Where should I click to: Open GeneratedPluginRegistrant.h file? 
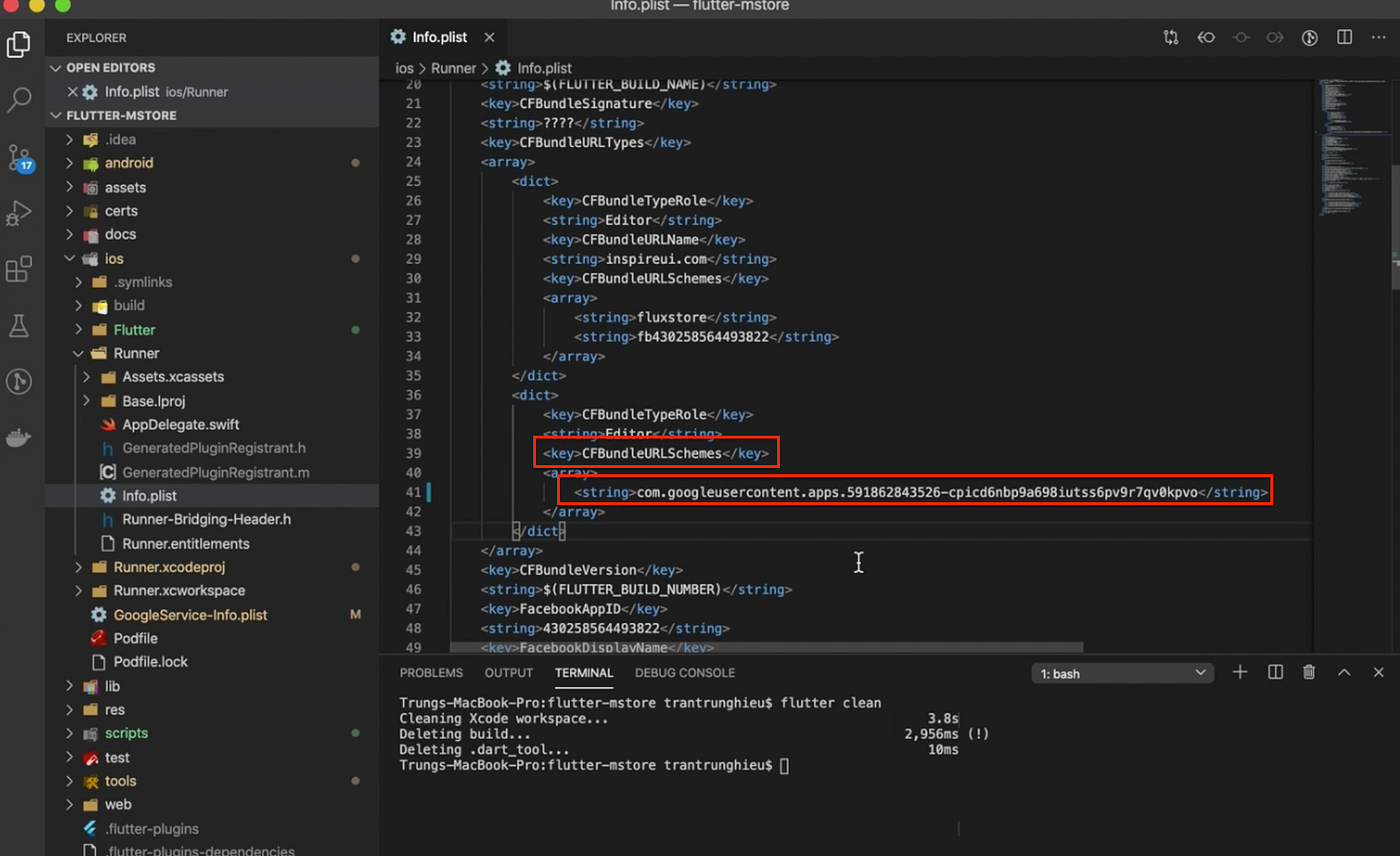coord(214,448)
